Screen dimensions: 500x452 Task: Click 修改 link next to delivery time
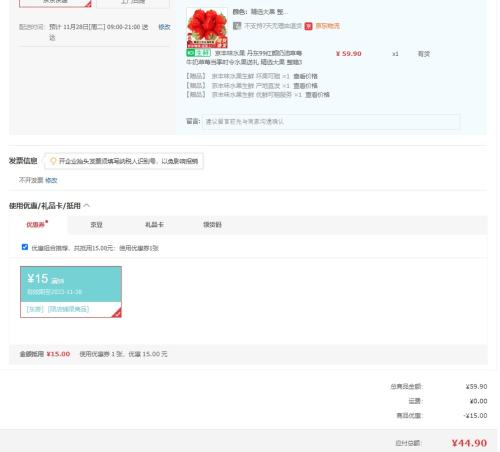[x=164, y=27]
